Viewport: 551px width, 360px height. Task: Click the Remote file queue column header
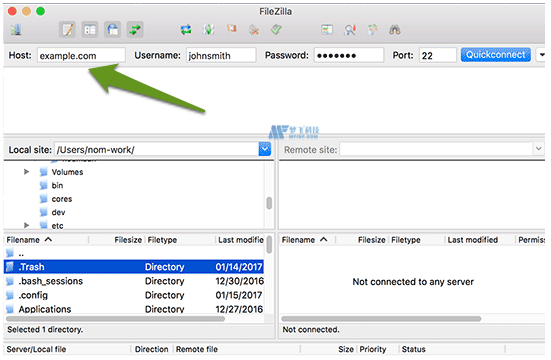[237, 349]
